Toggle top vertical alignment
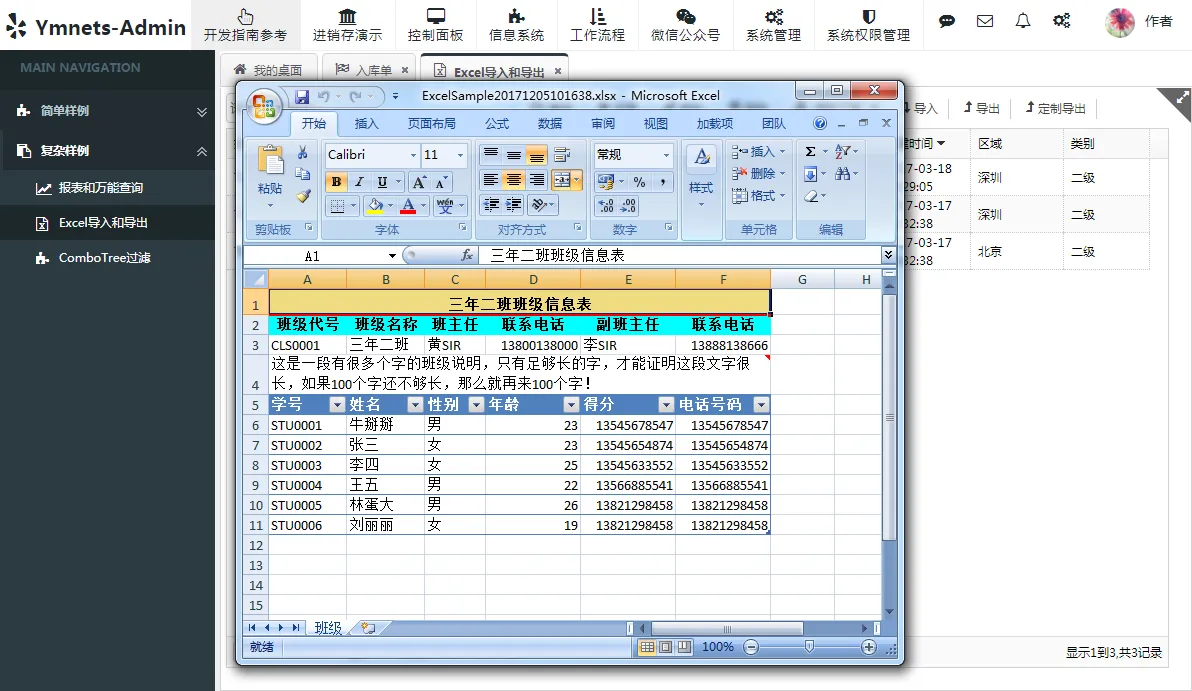The width and height of the screenshot is (1192, 691). [491, 155]
